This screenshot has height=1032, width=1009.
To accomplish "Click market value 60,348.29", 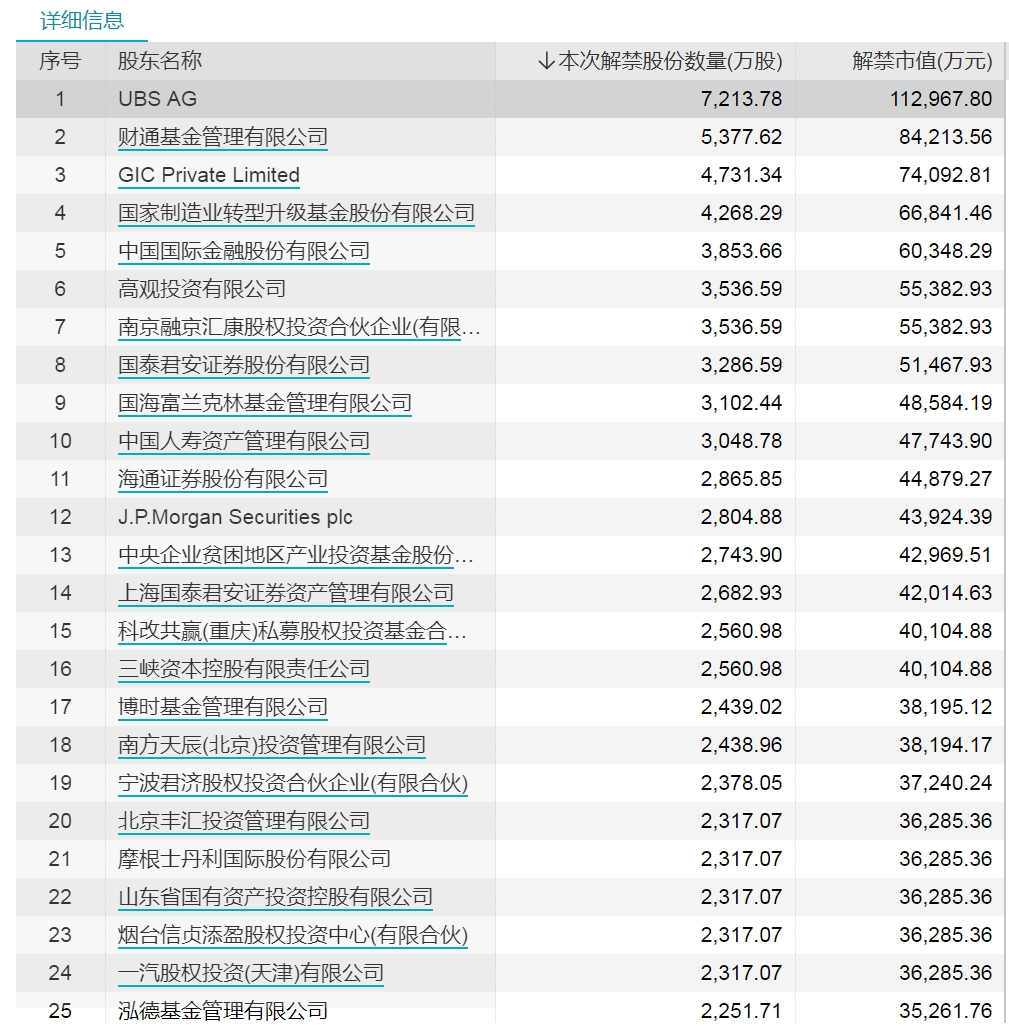I will [945, 251].
